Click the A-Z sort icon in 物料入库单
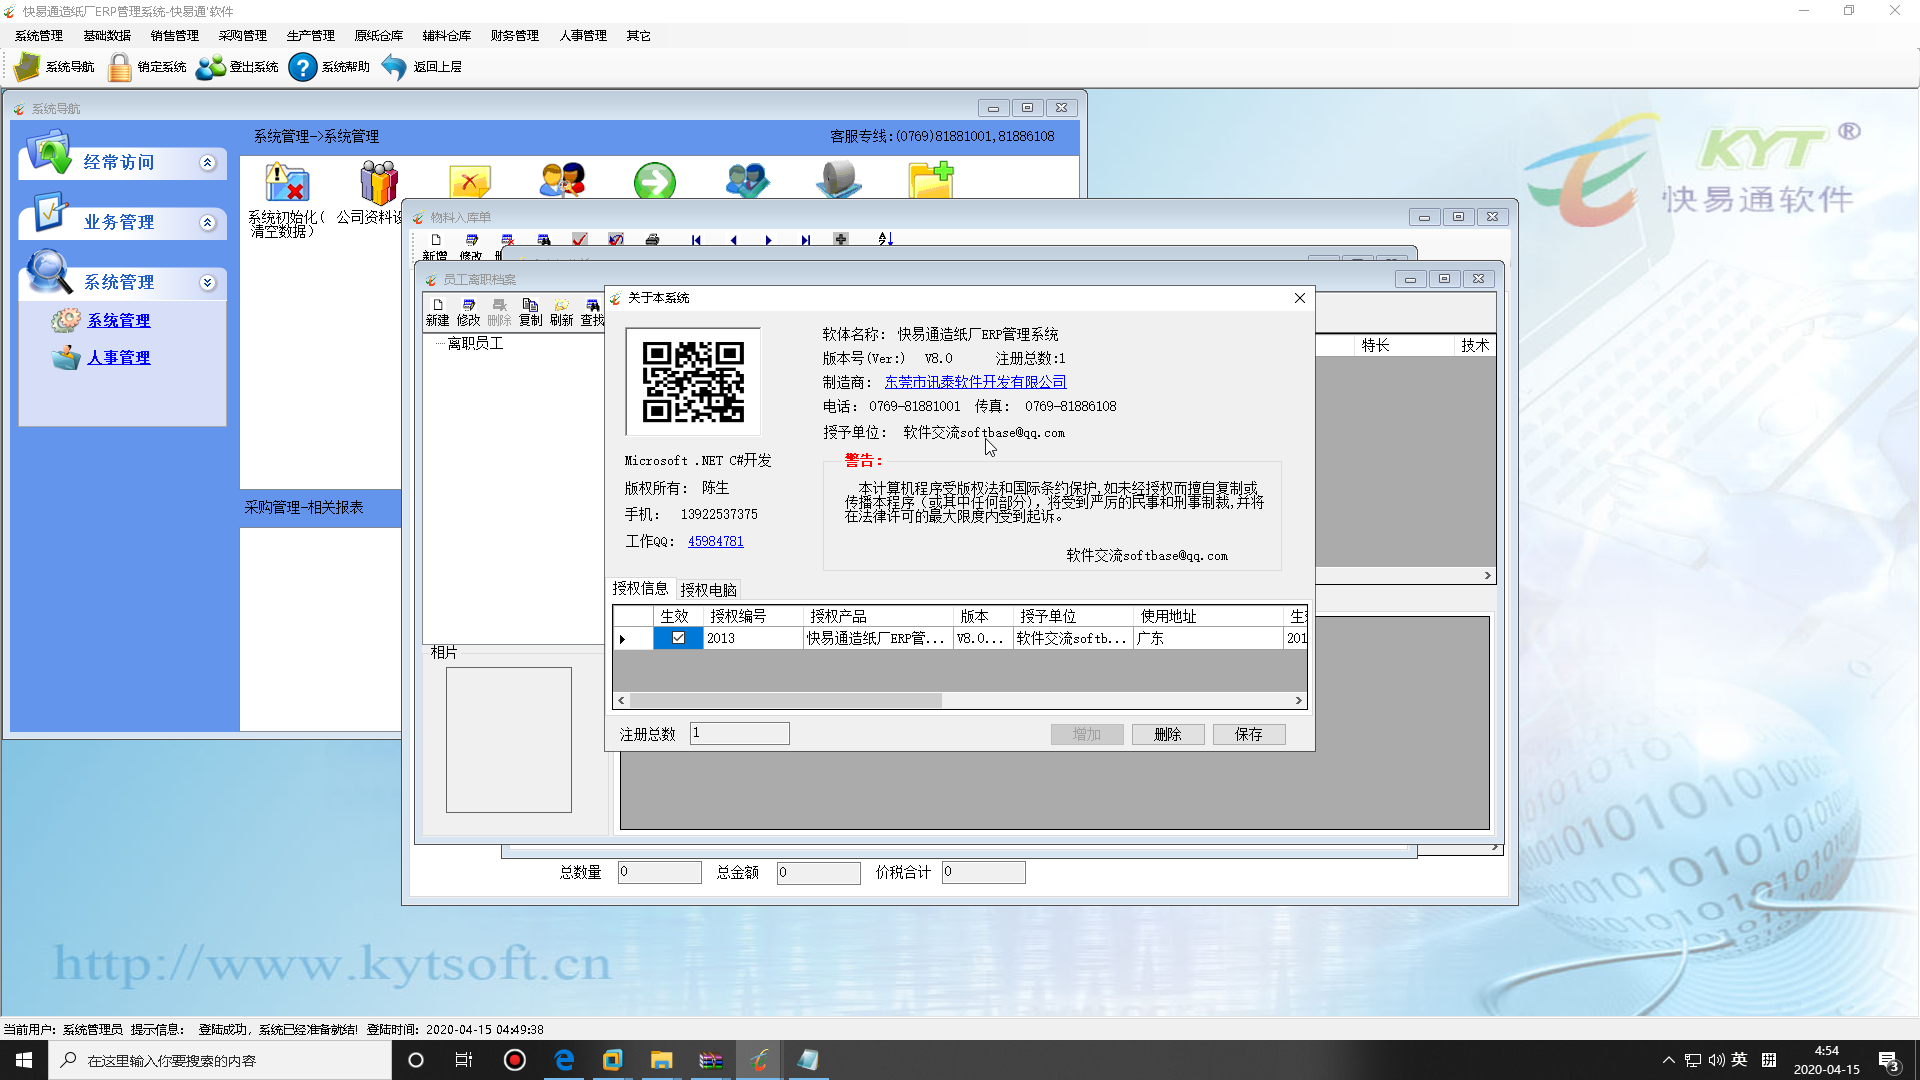This screenshot has width=1920, height=1080. click(885, 239)
